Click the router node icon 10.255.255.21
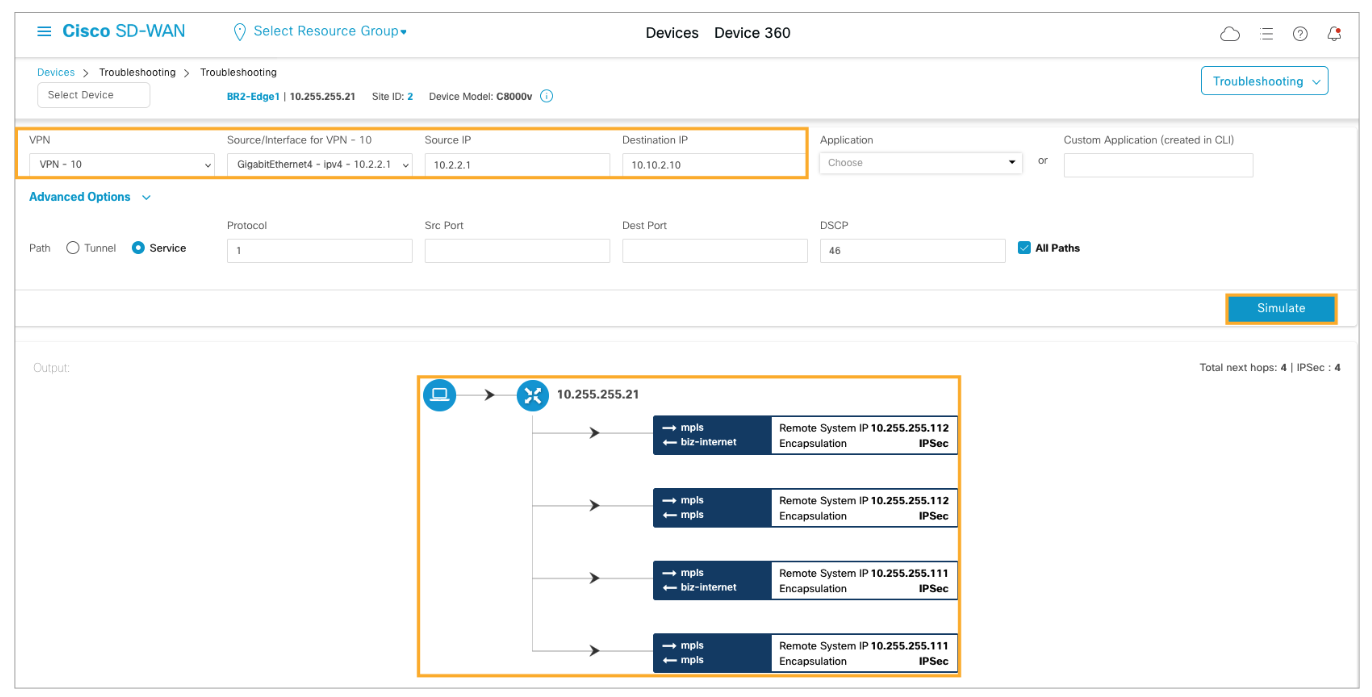 (x=533, y=395)
